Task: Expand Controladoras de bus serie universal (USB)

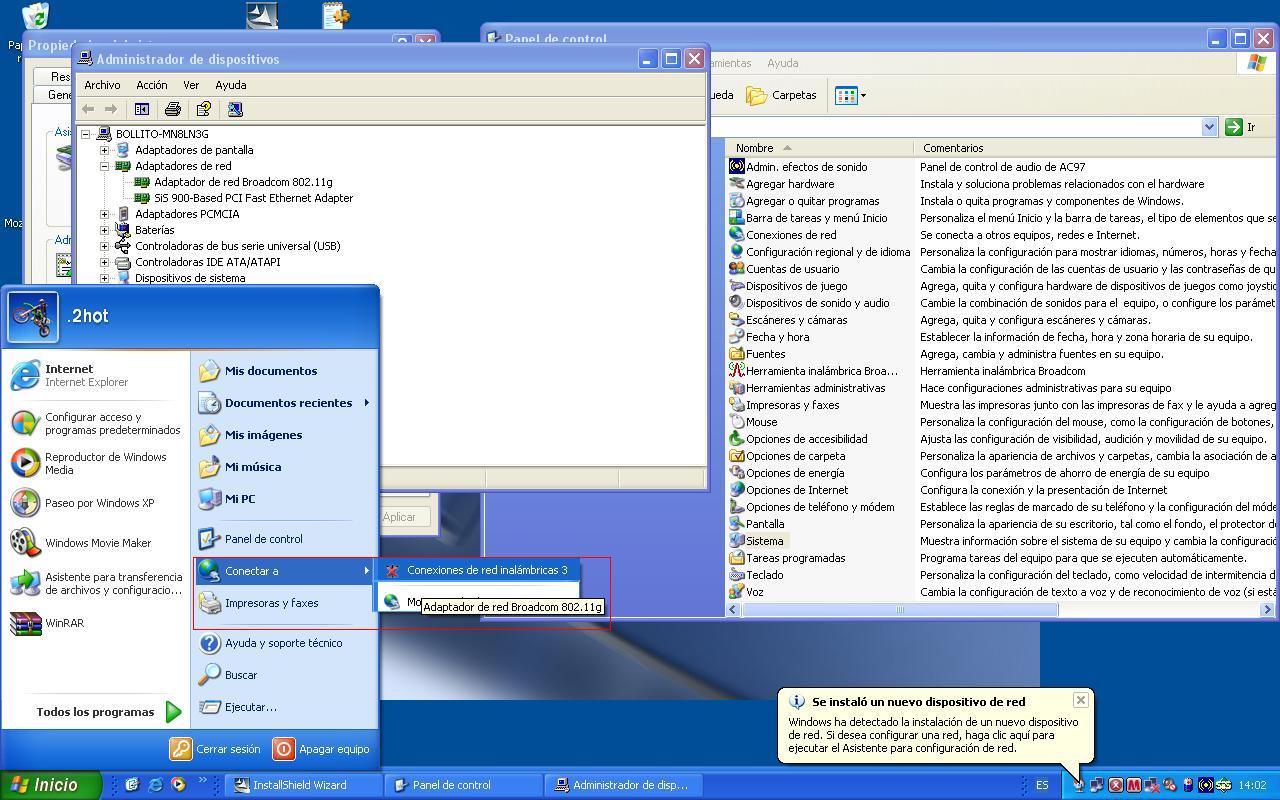Action: [104, 246]
